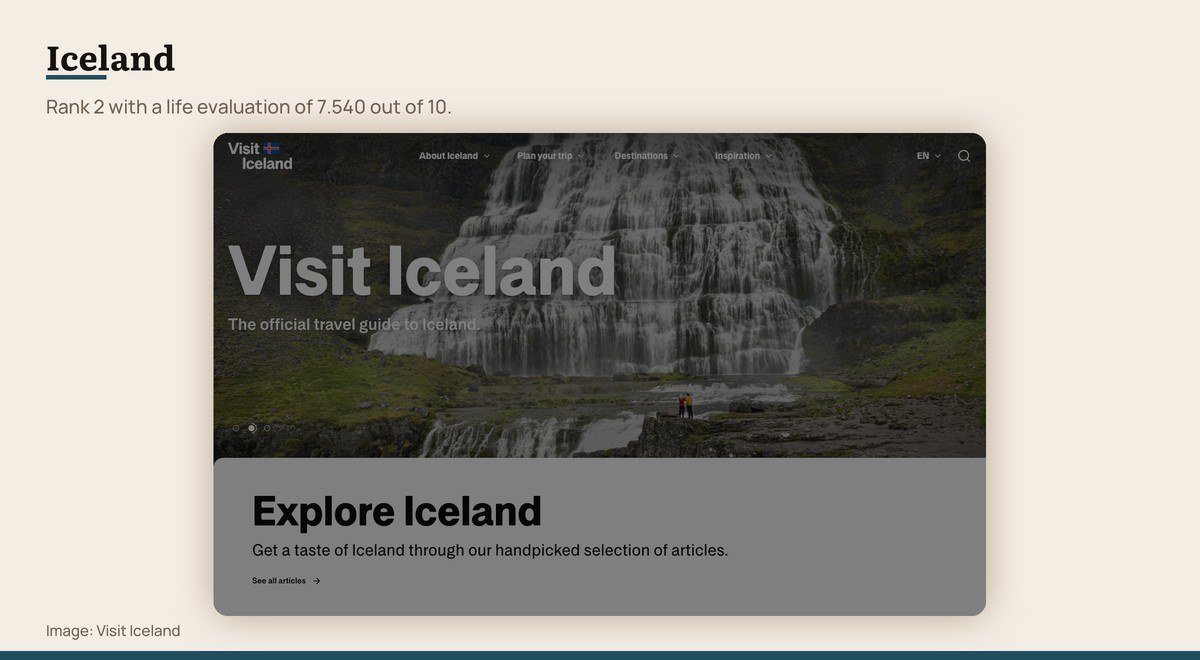This screenshot has width=1200, height=660.
Task: Click the Rank 2 life evaluation text
Action: click(x=249, y=106)
